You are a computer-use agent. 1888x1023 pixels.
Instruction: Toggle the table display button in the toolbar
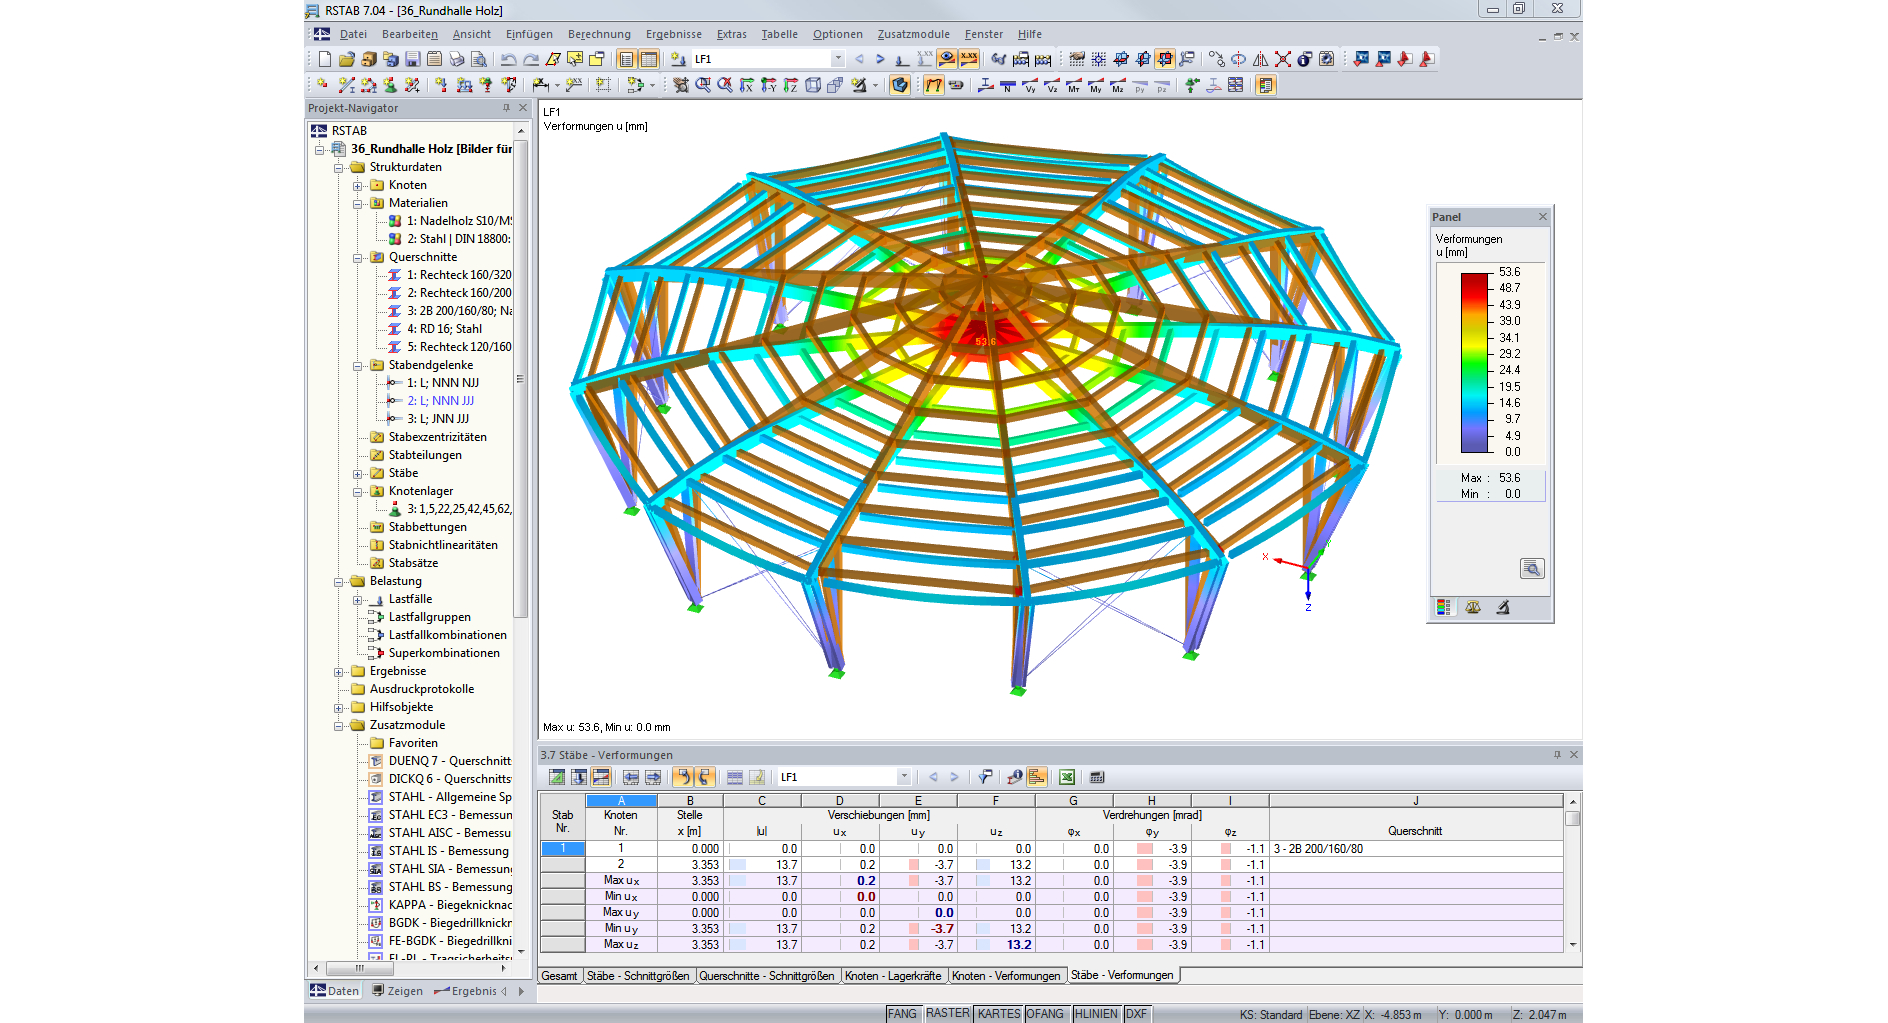pos(649,59)
